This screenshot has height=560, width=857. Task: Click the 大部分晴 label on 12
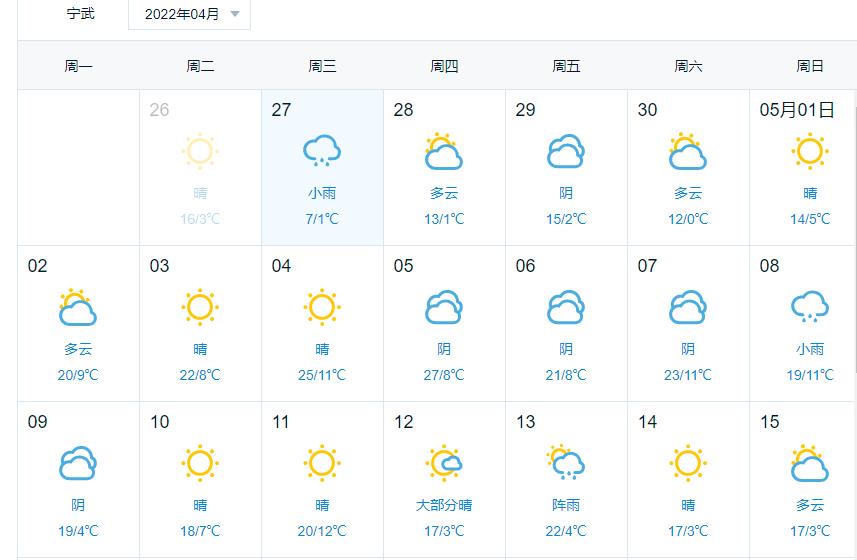click(x=444, y=505)
